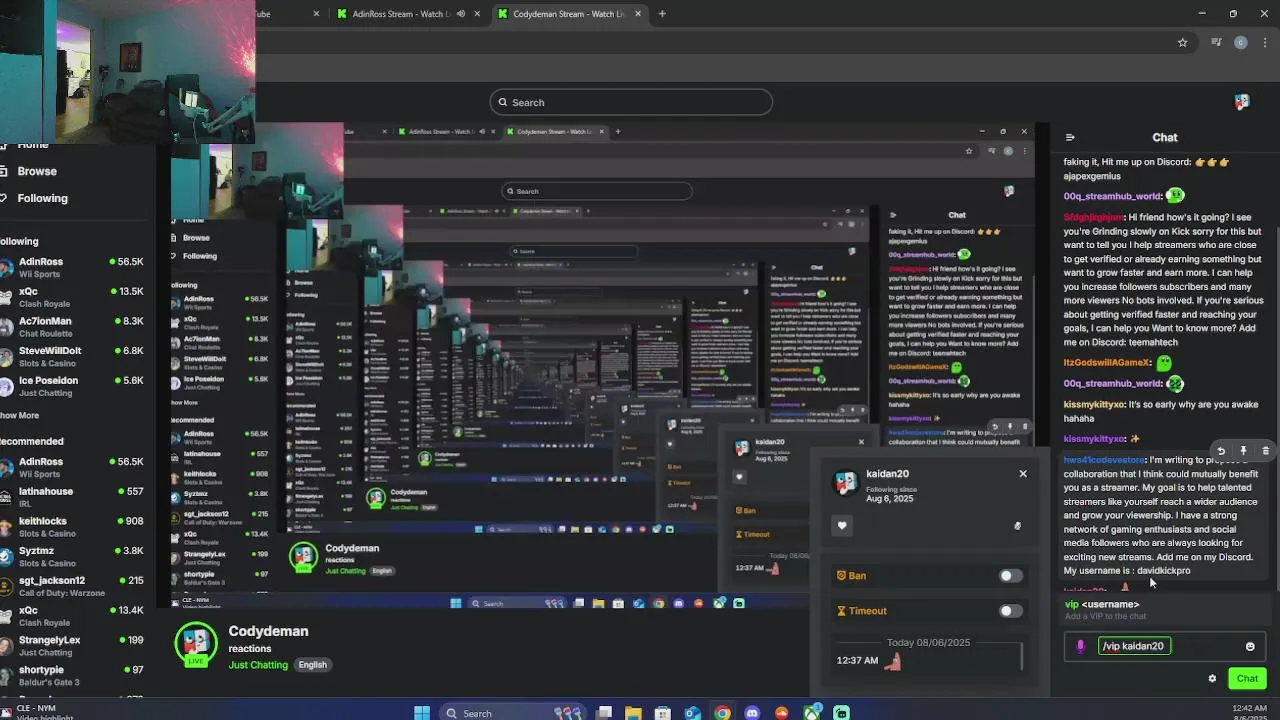Open xQc channel showing 13.5K viewers
1280x720 pixels.
(x=75, y=297)
